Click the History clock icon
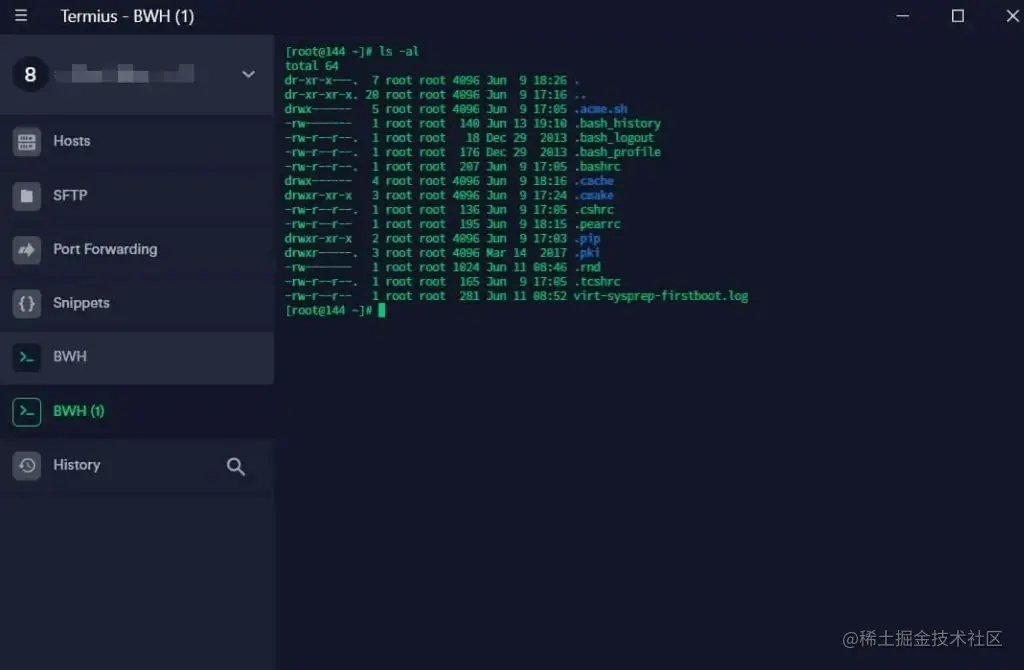Image resolution: width=1024 pixels, height=670 pixels. pos(27,466)
